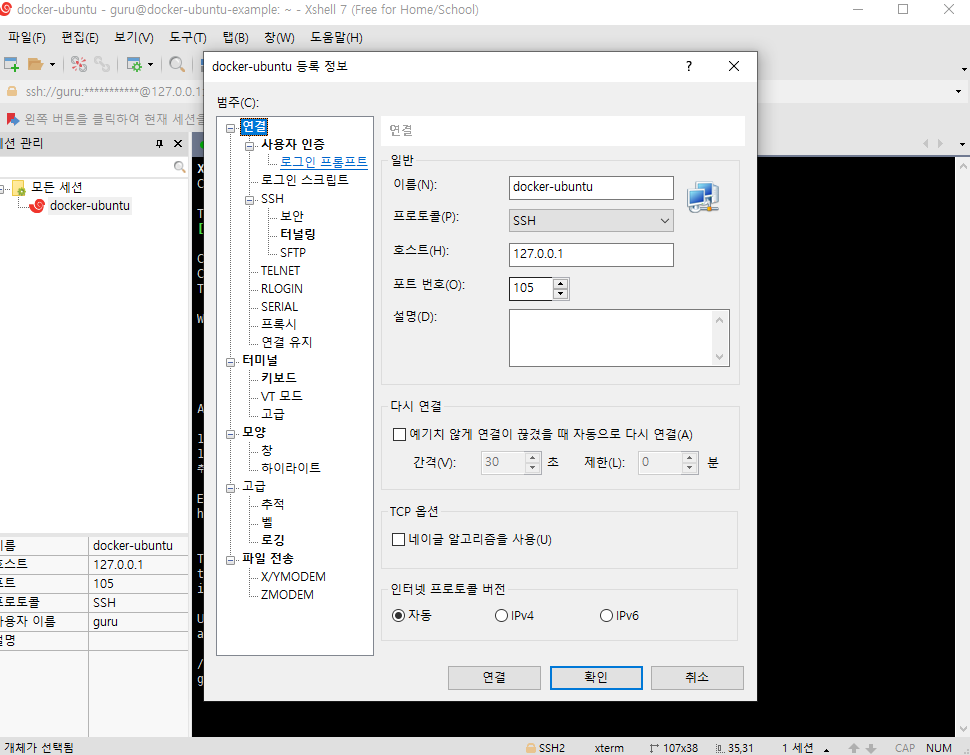Click the disconnect icon in toolbar
The image size is (970, 755).
tap(79, 64)
